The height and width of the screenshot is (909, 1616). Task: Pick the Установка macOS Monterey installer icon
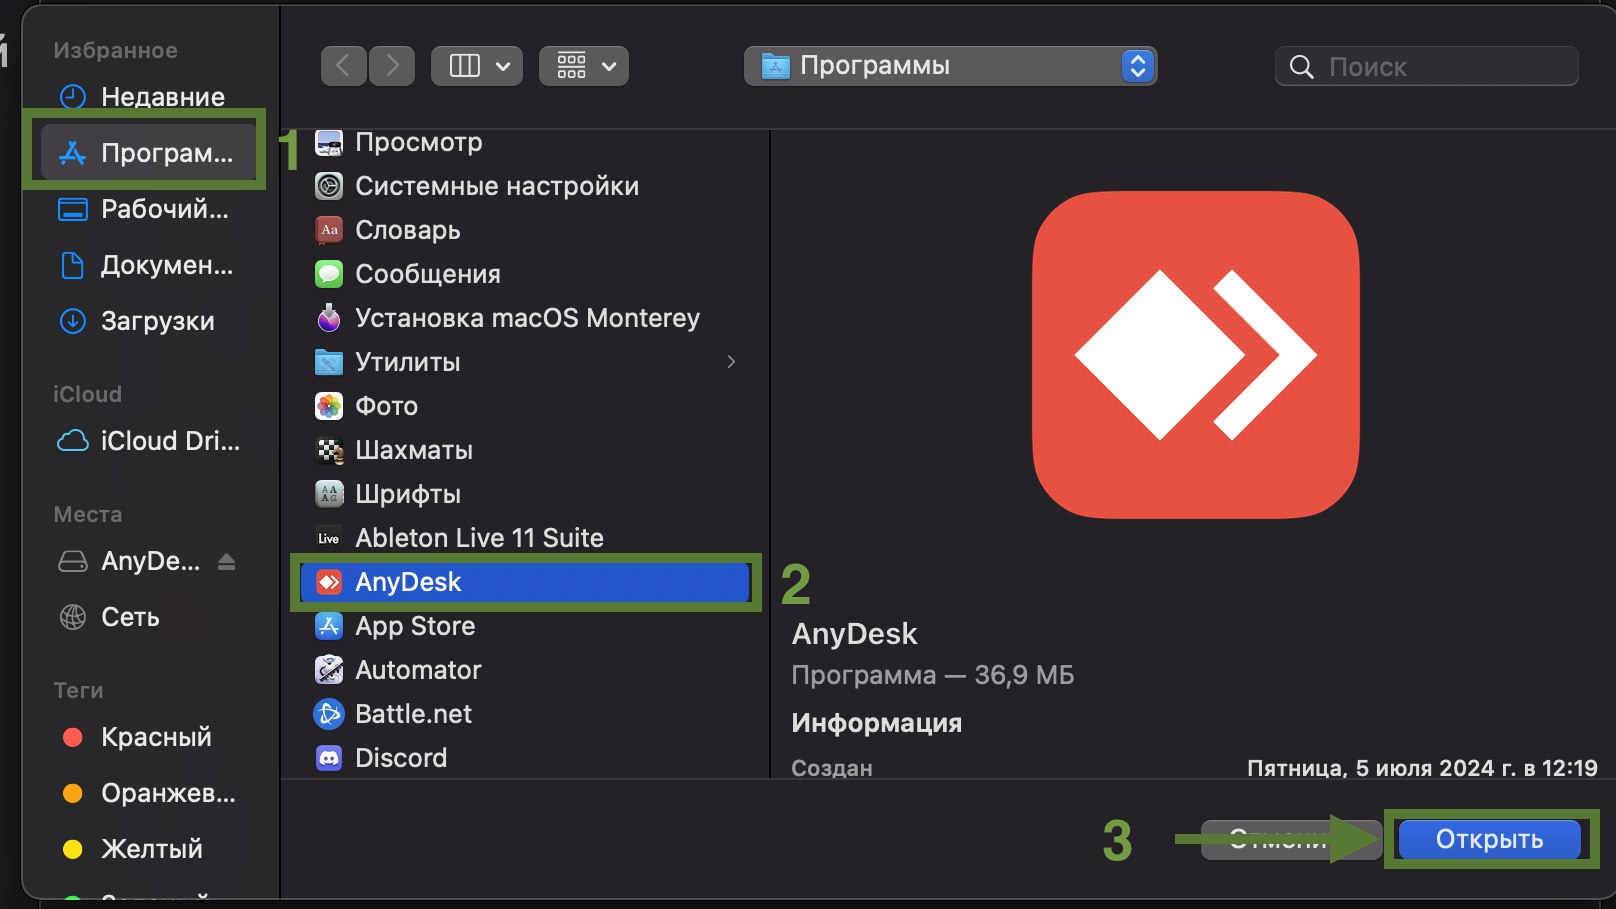329,318
